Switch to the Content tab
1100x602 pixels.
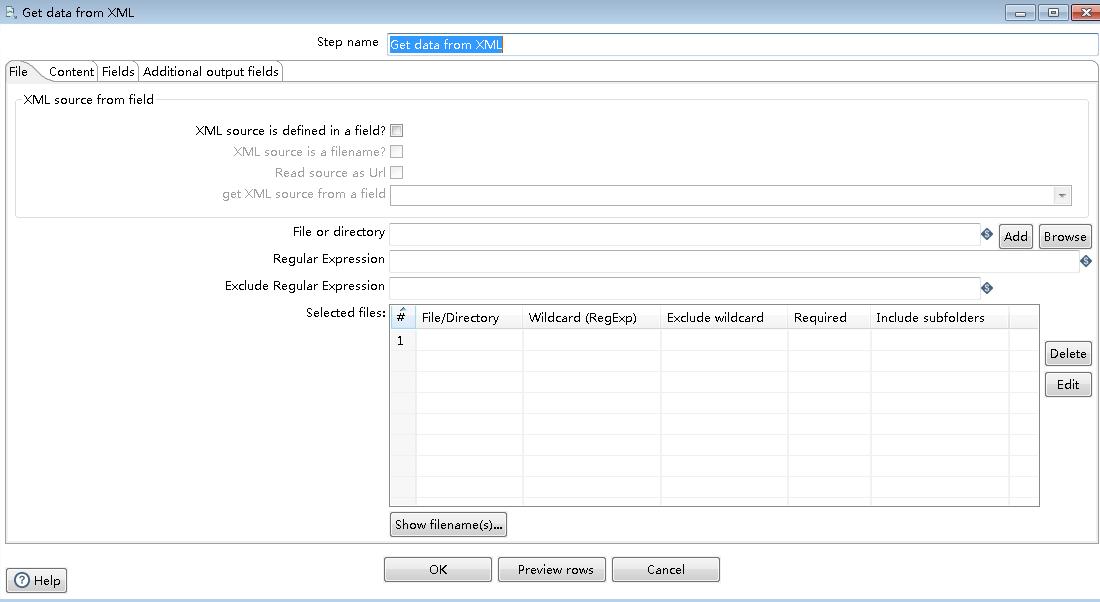coord(70,71)
